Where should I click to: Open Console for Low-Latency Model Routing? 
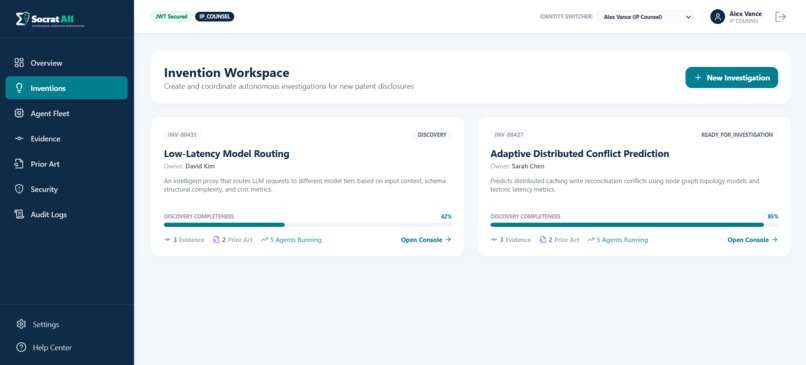tap(426, 240)
